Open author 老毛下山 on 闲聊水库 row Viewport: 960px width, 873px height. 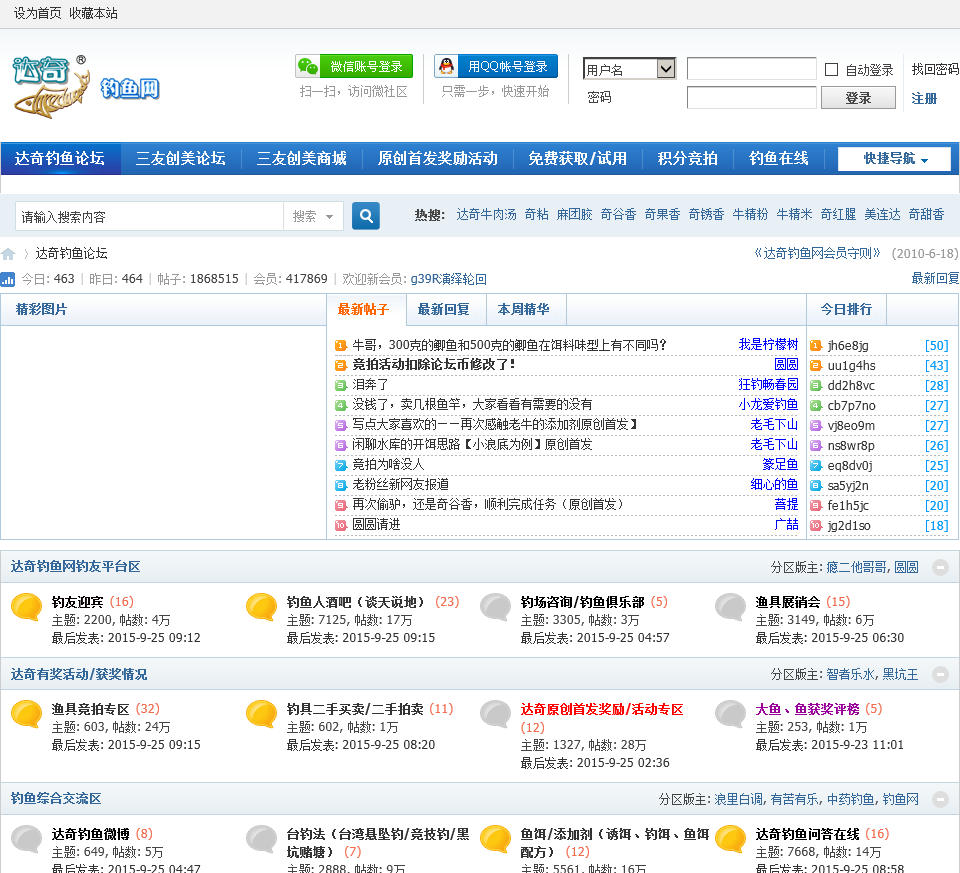[x=774, y=444]
